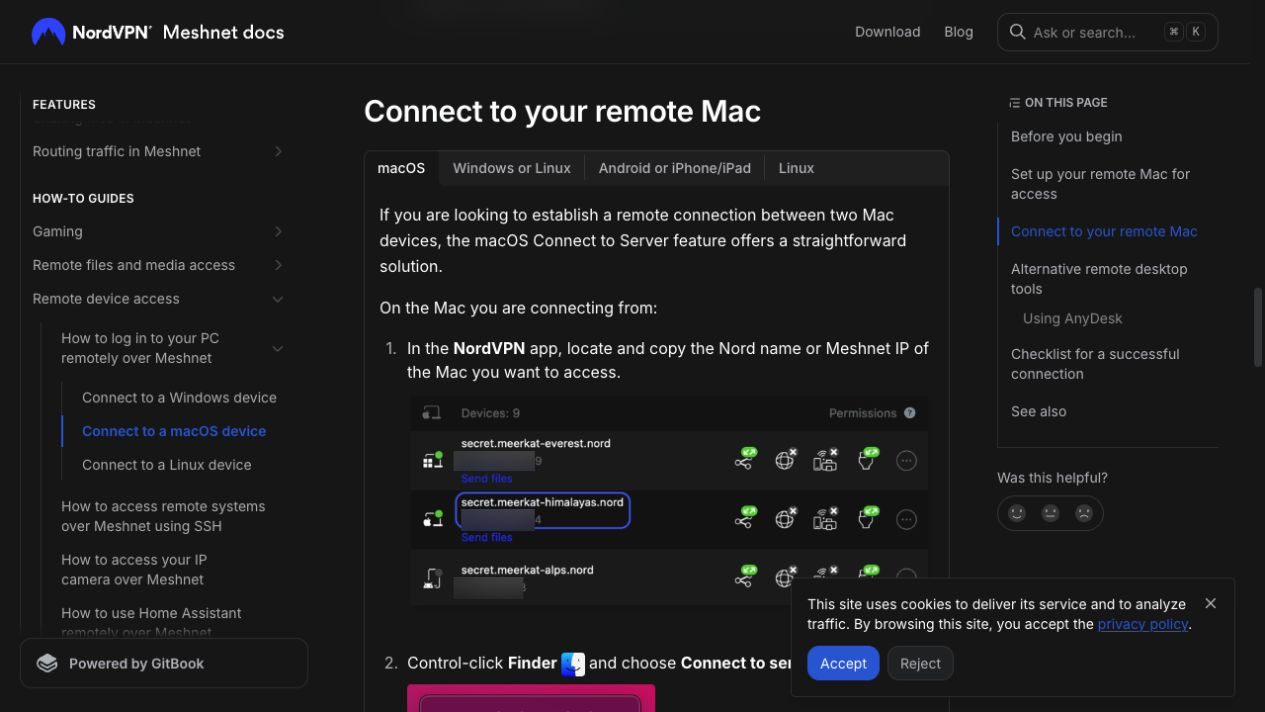This screenshot has height=712, width=1265.
Task: Jump to Set up your remote Mac section
Action: pyautogui.click(x=1100, y=184)
